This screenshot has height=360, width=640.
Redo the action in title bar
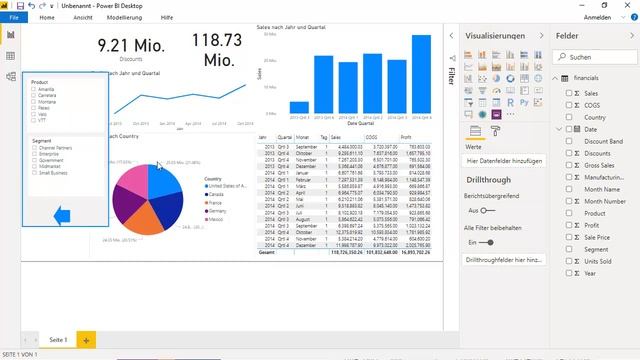click(42, 6)
